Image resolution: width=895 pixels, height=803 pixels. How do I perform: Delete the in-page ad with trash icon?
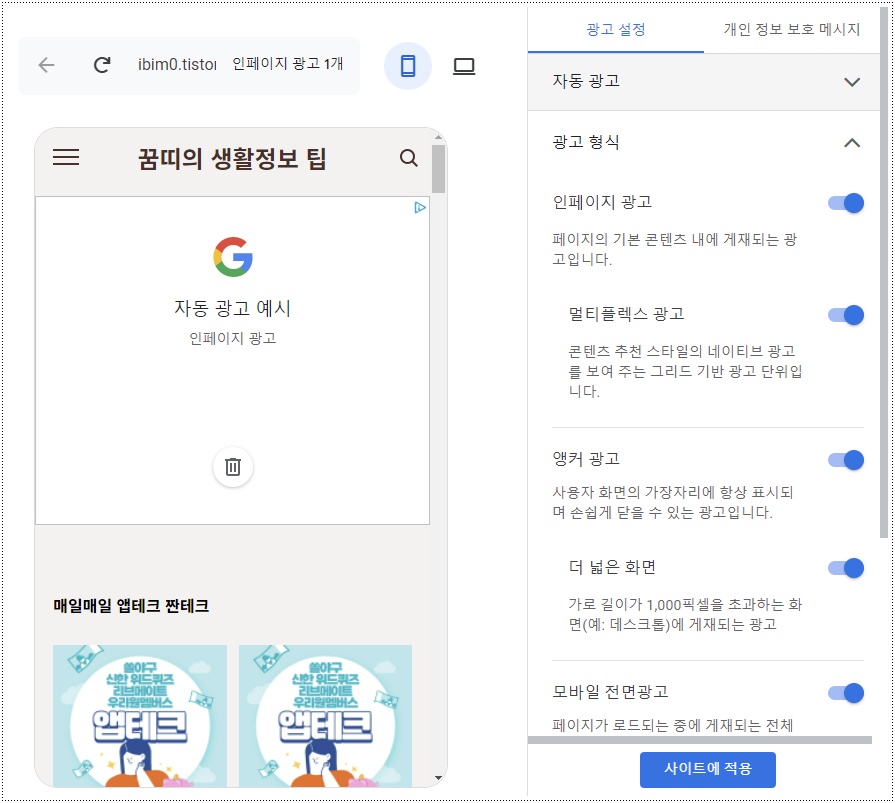point(233,467)
